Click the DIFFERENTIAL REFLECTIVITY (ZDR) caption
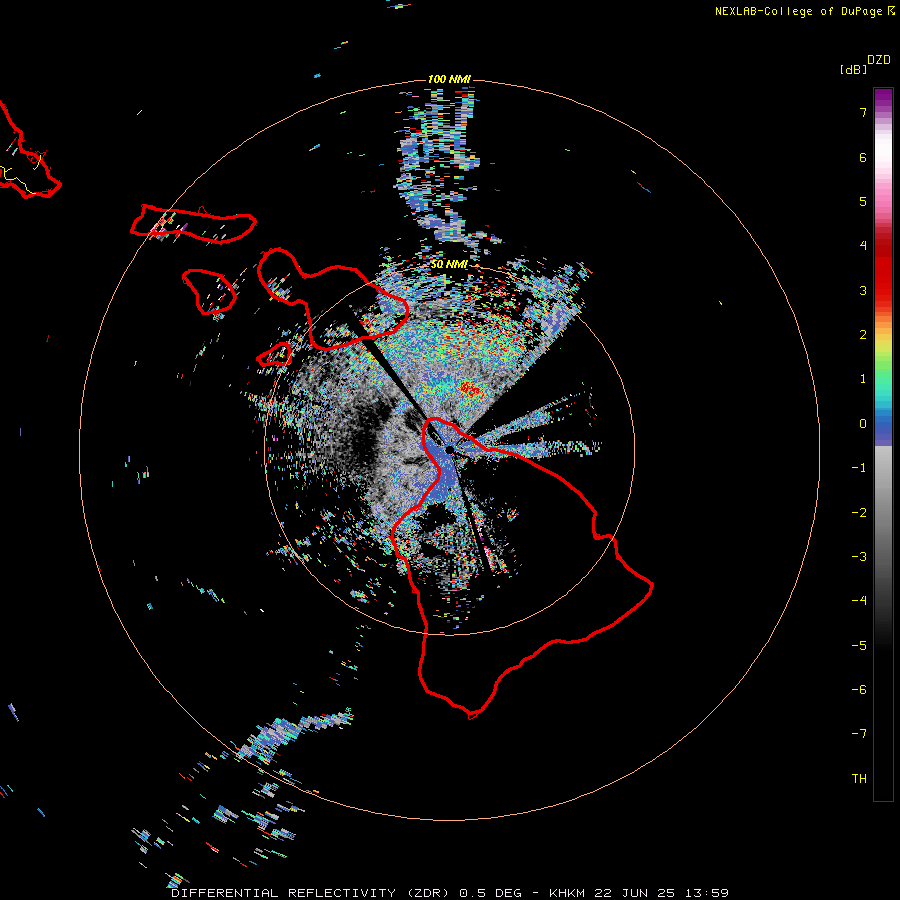This screenshot has width=900, height=900. click(x=312, y=893)
